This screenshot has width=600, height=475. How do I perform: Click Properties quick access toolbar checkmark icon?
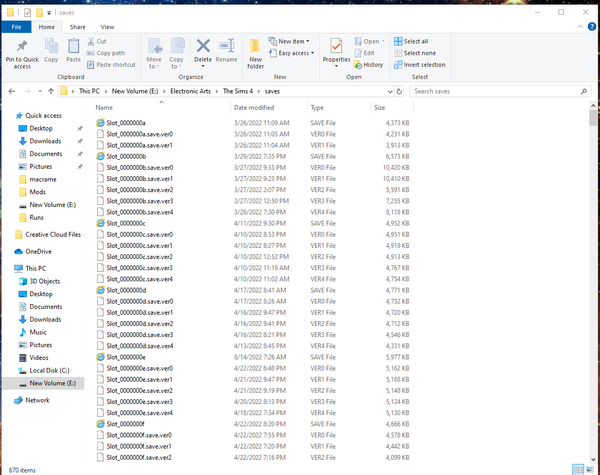click(28, 13)
